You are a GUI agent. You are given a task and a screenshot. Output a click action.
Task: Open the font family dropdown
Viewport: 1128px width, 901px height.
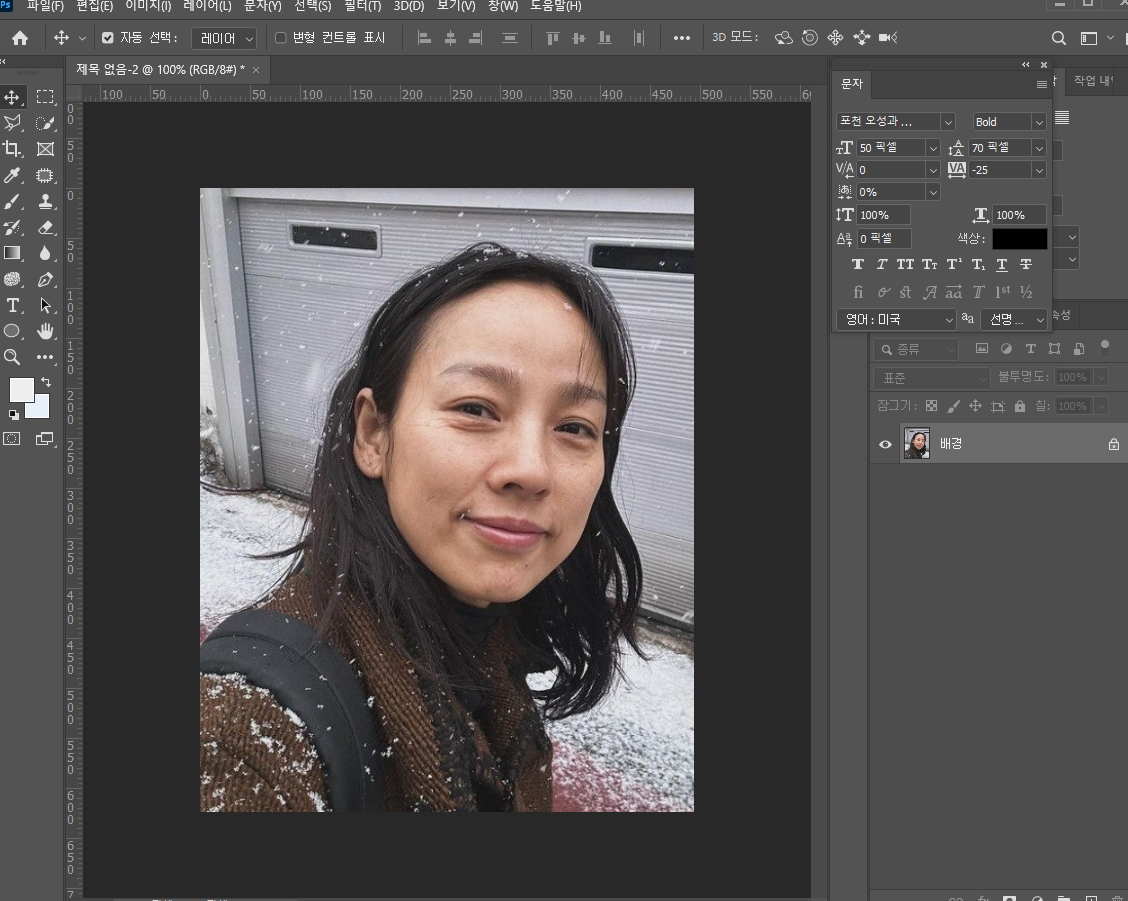948,122
